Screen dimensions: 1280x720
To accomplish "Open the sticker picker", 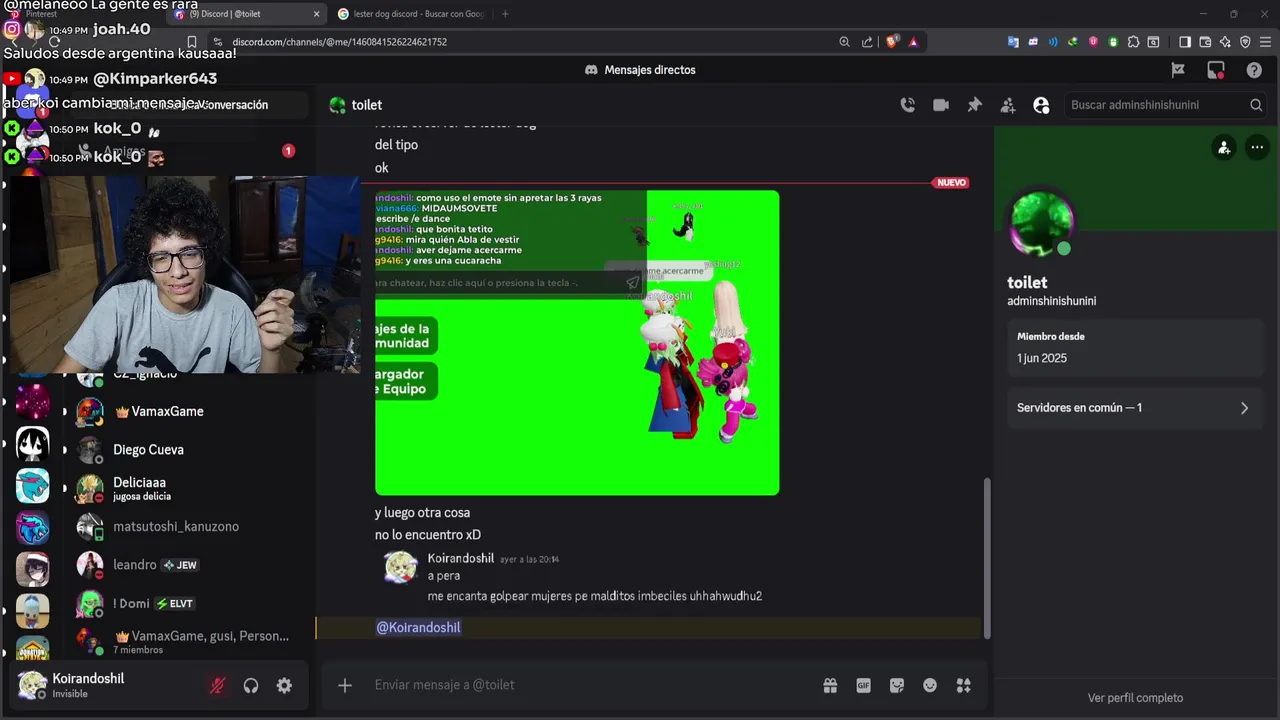I will 897,685.
